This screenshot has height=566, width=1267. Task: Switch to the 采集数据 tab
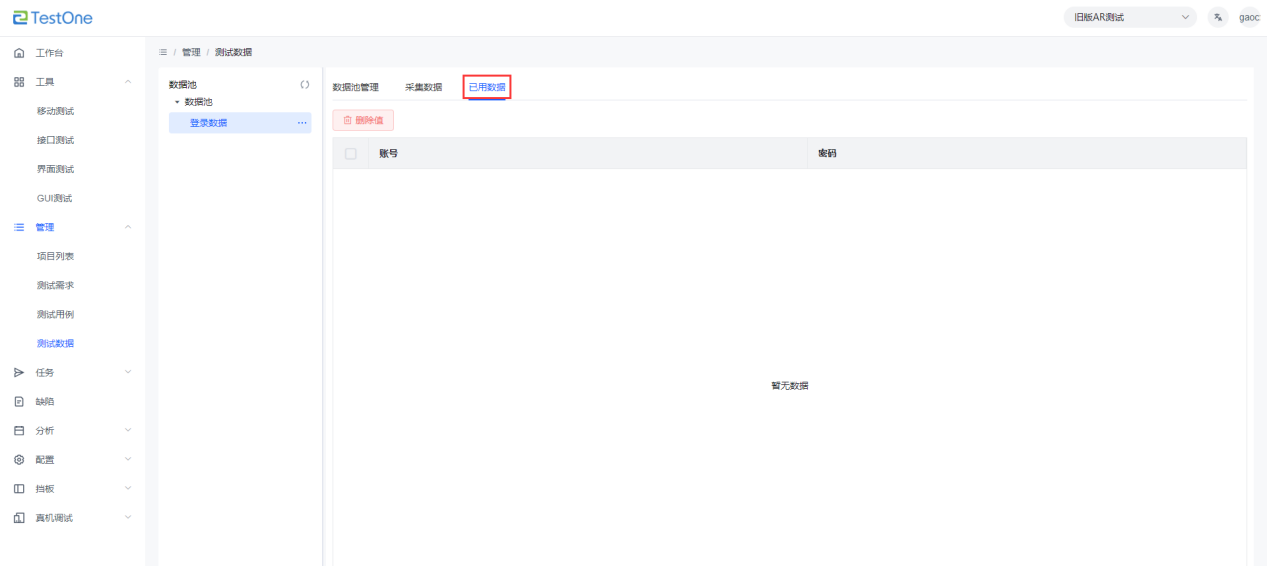tap(423, 88)
